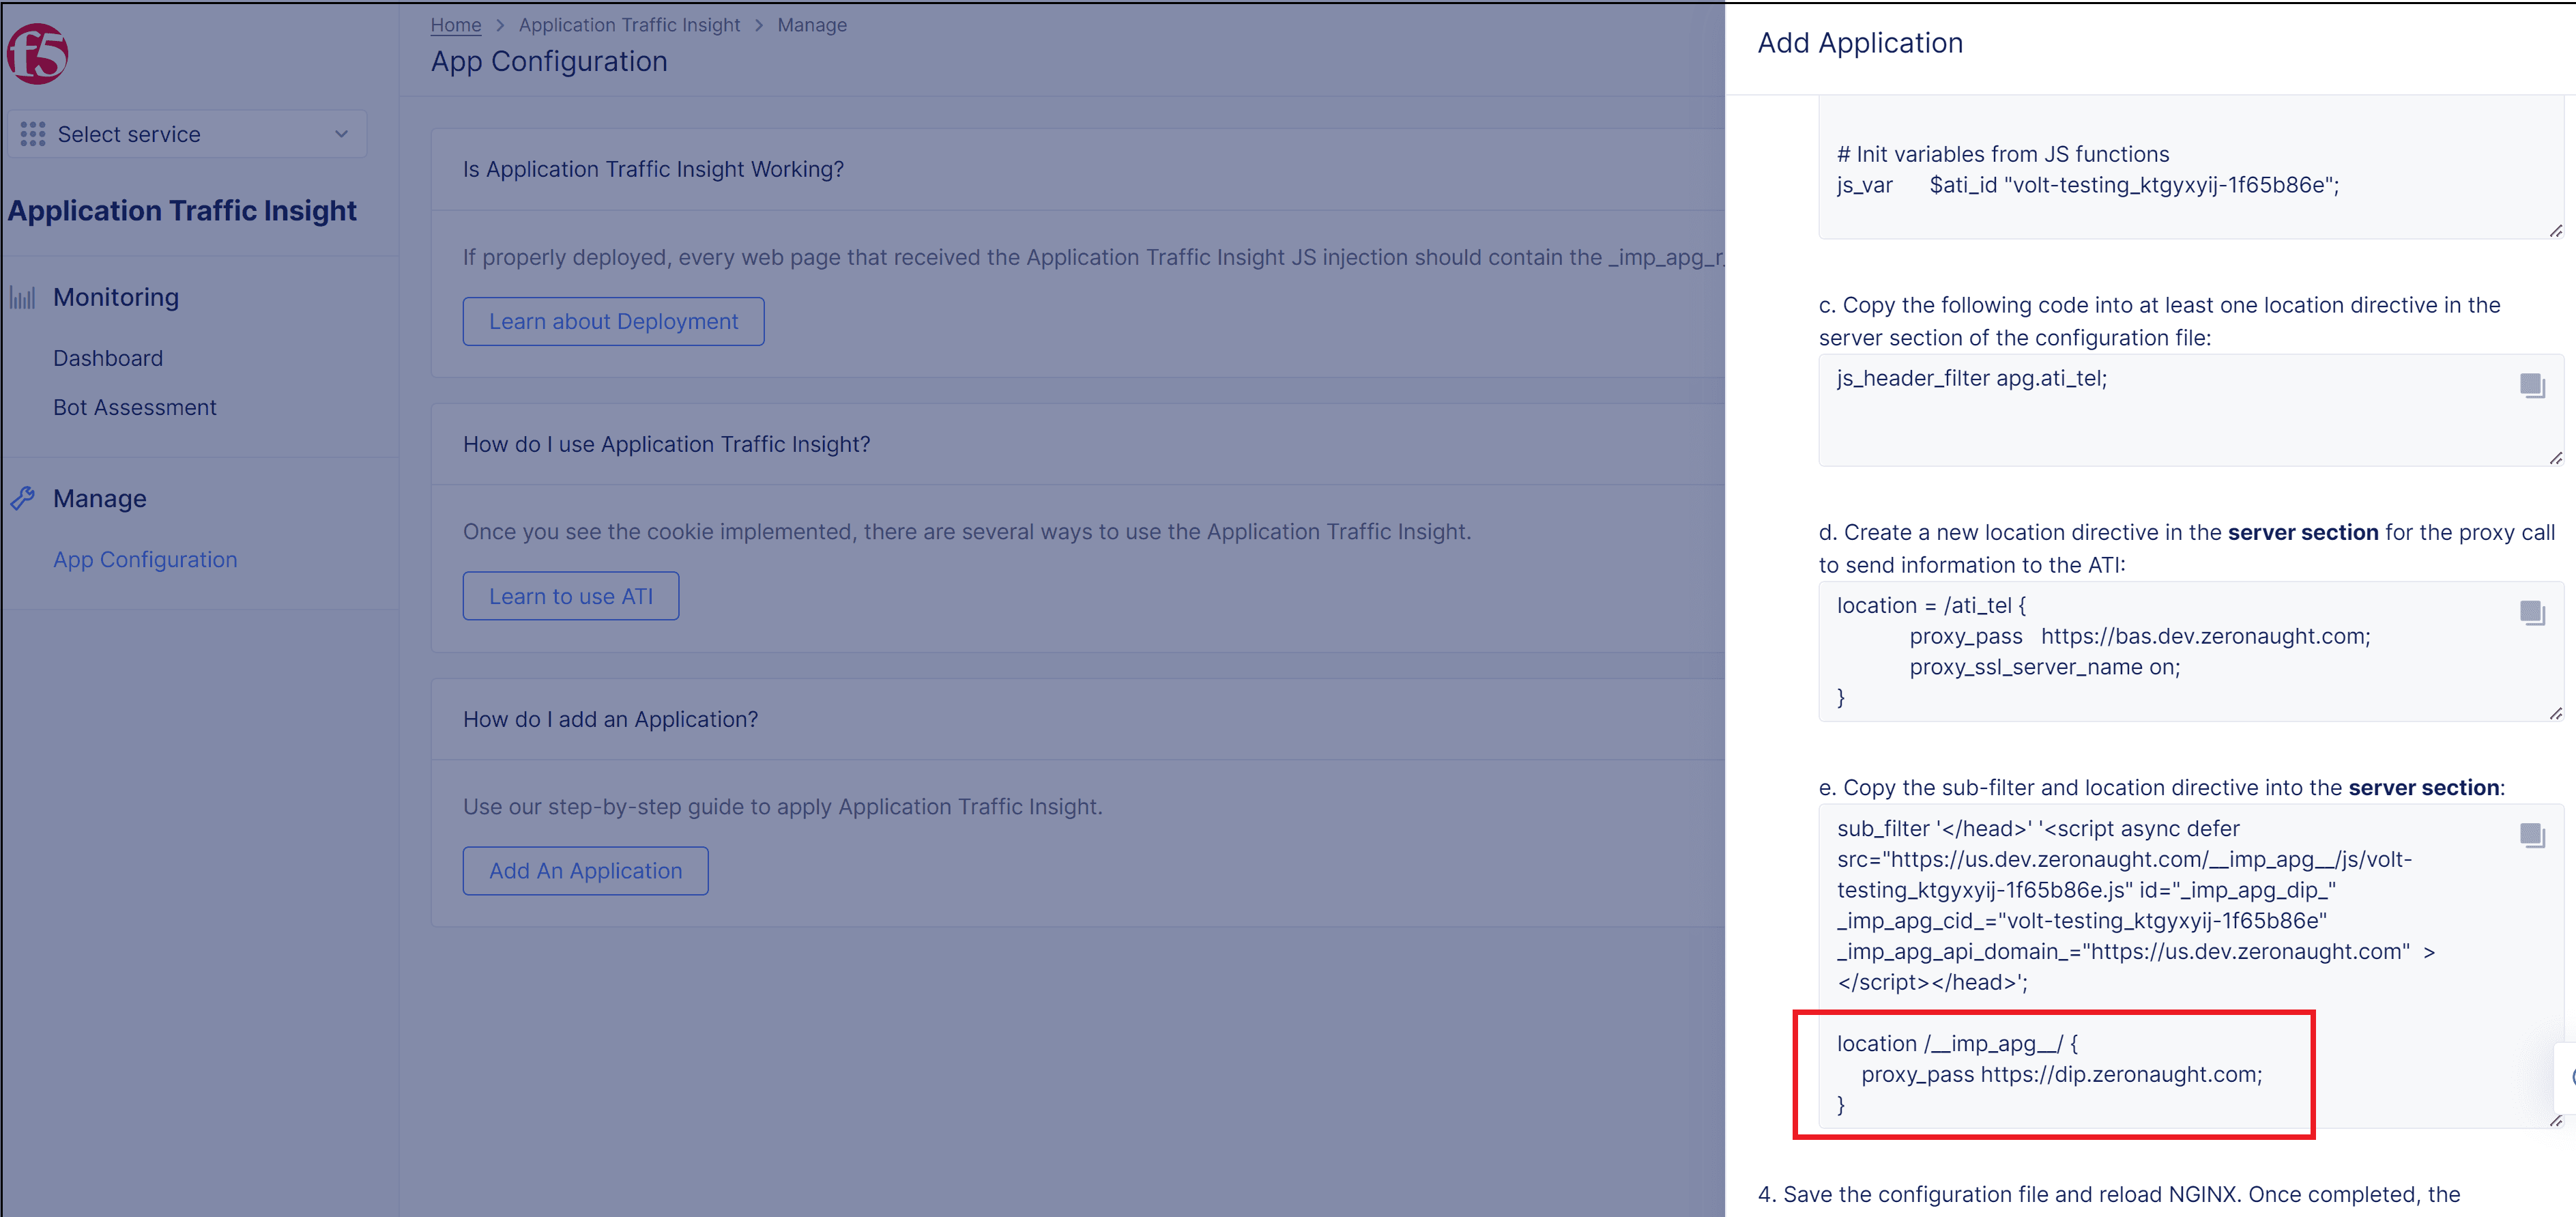This screenshot has width=2576, height=1217.
Task: Click the Monitoring bar chart icon
Action: tap(23, 297)
